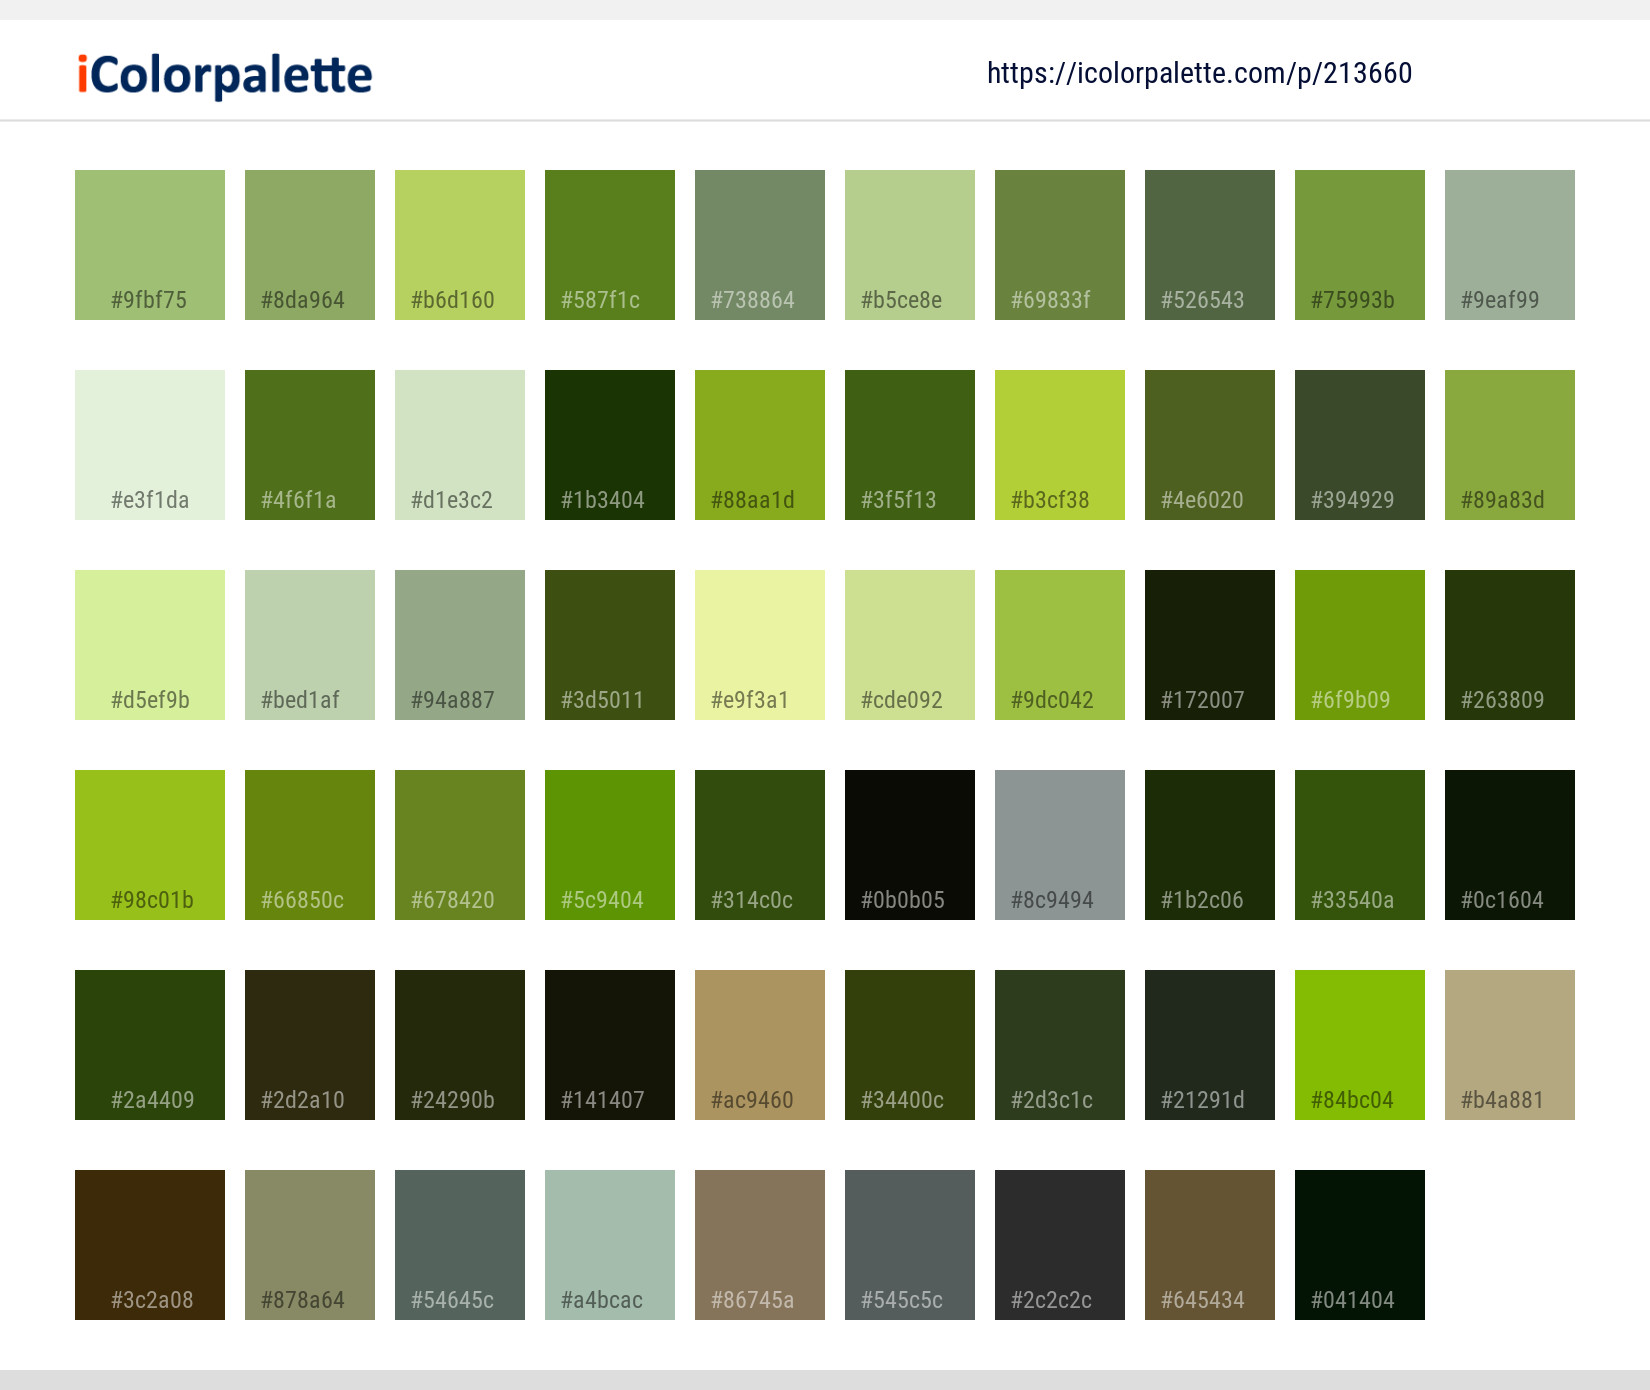
Task: Select the #4e6020 swatch
Action: click(x=1210, y=445)
